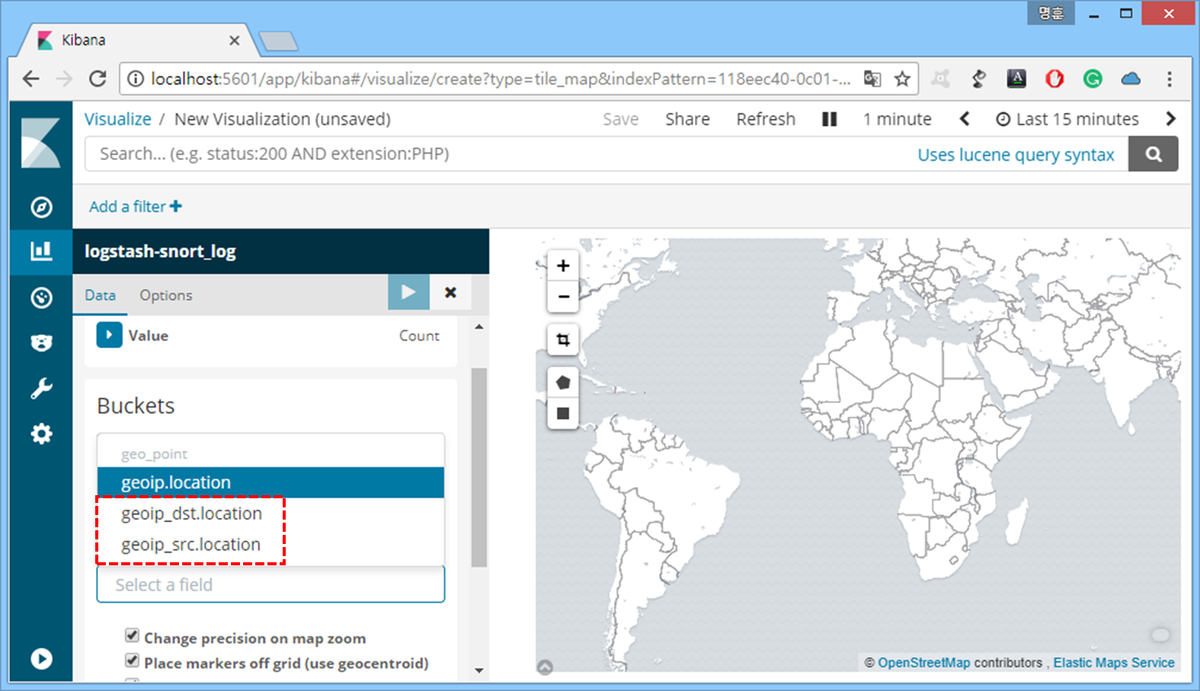Switch to the Data tab
Viewport: 1200px width, 691px height.
coord(100,295)
